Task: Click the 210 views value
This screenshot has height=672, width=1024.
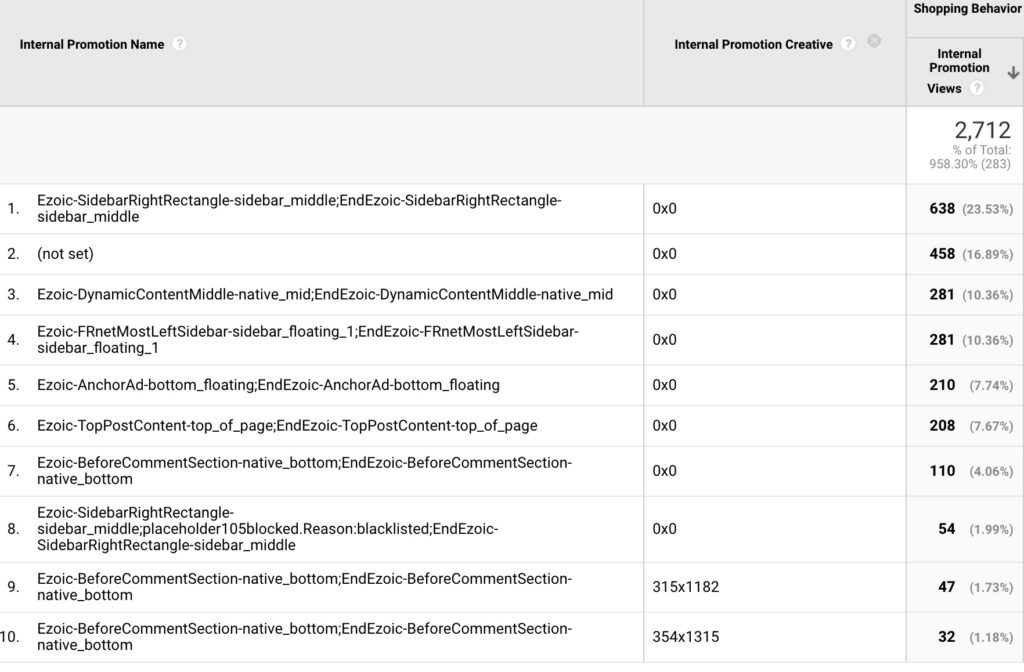Action: click(x=942, y=385)
